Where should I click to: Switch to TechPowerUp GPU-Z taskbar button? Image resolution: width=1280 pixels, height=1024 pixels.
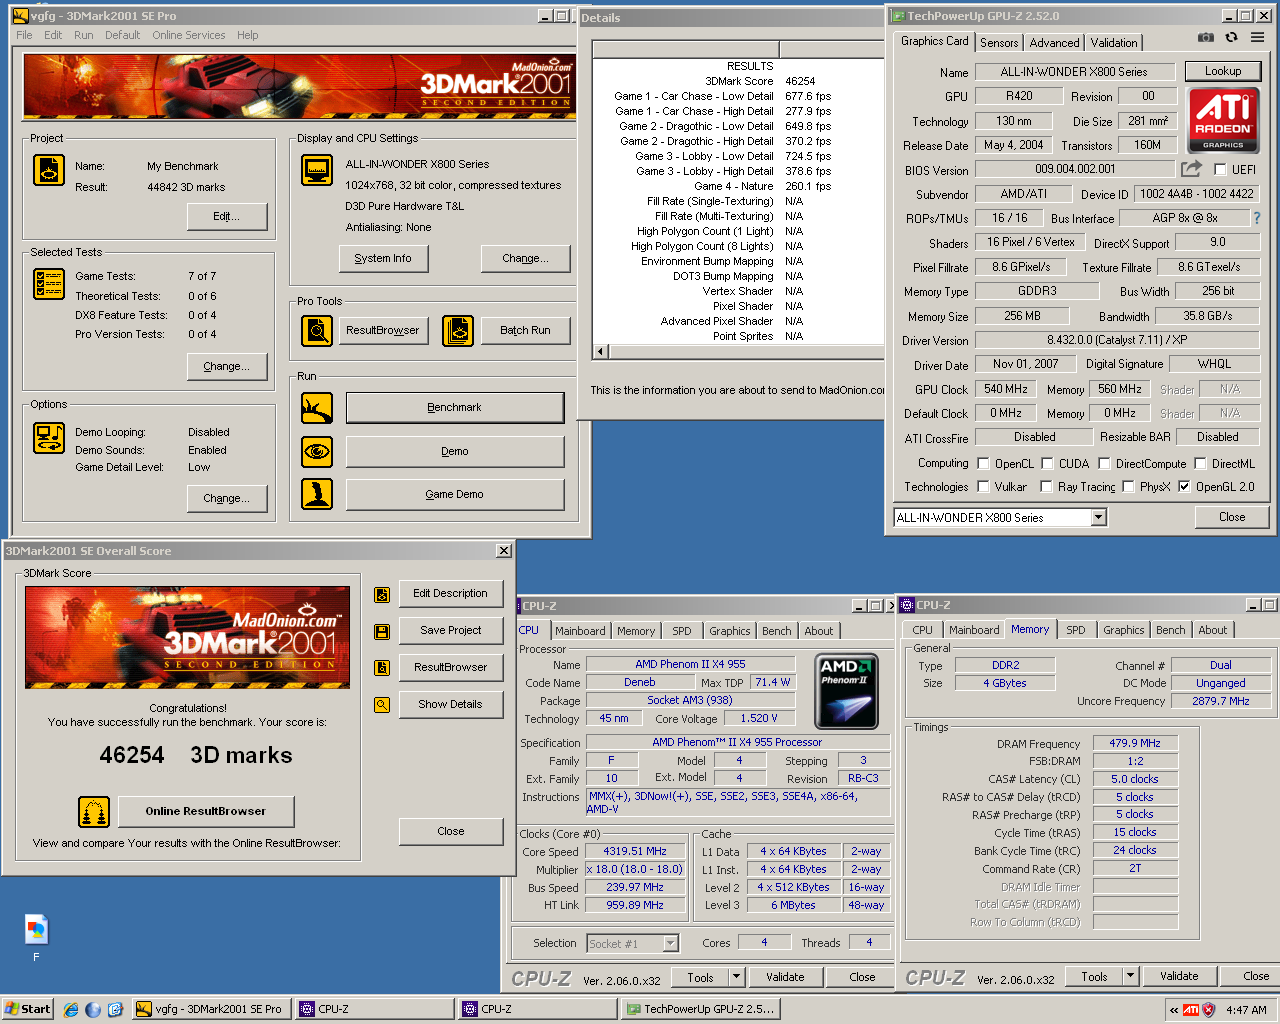[702, 1010]
